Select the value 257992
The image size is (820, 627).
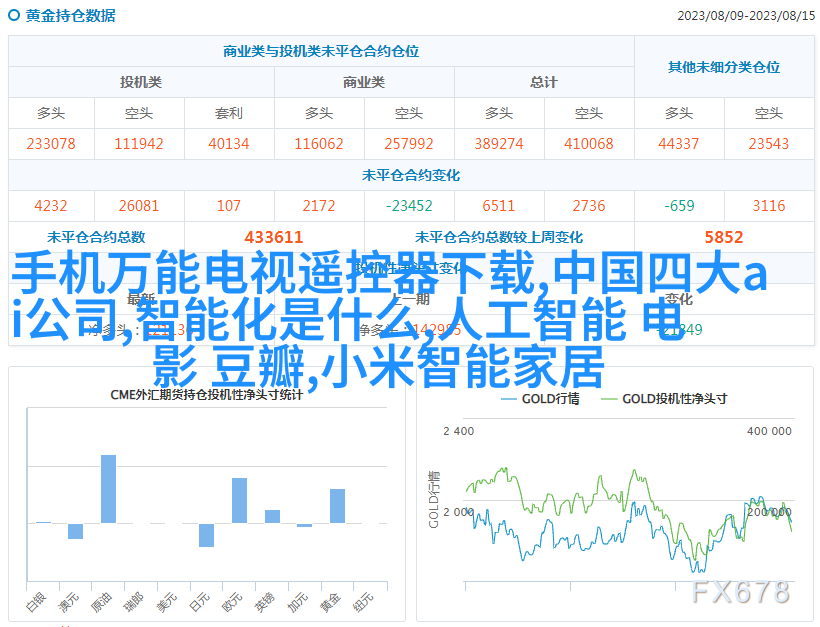tap(409, 144)
